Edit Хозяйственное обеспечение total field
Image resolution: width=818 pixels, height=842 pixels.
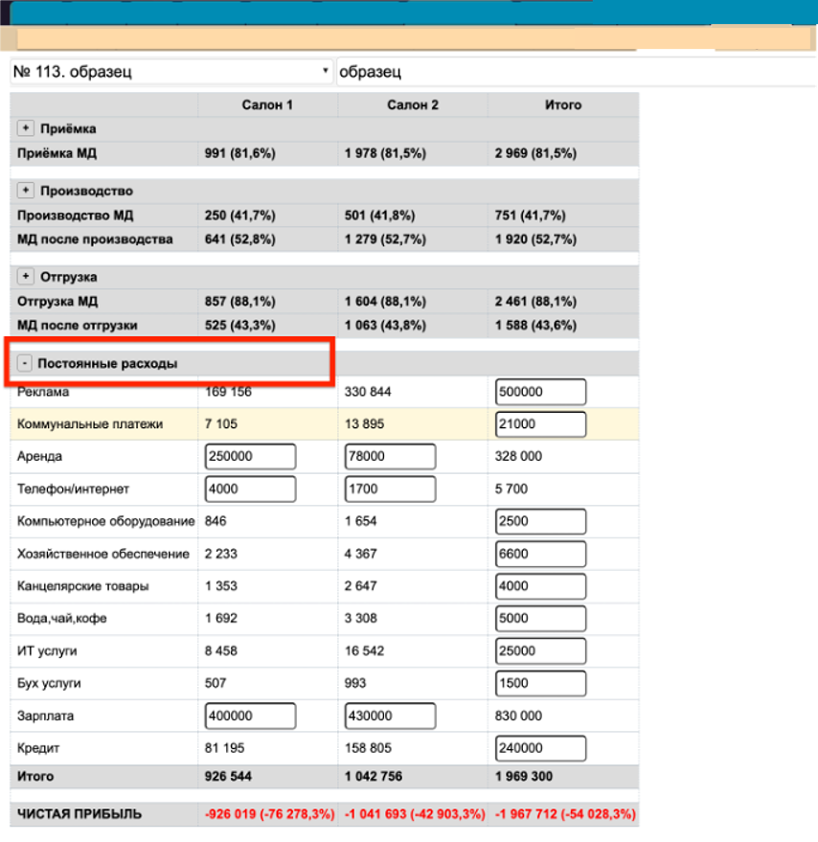541,554
